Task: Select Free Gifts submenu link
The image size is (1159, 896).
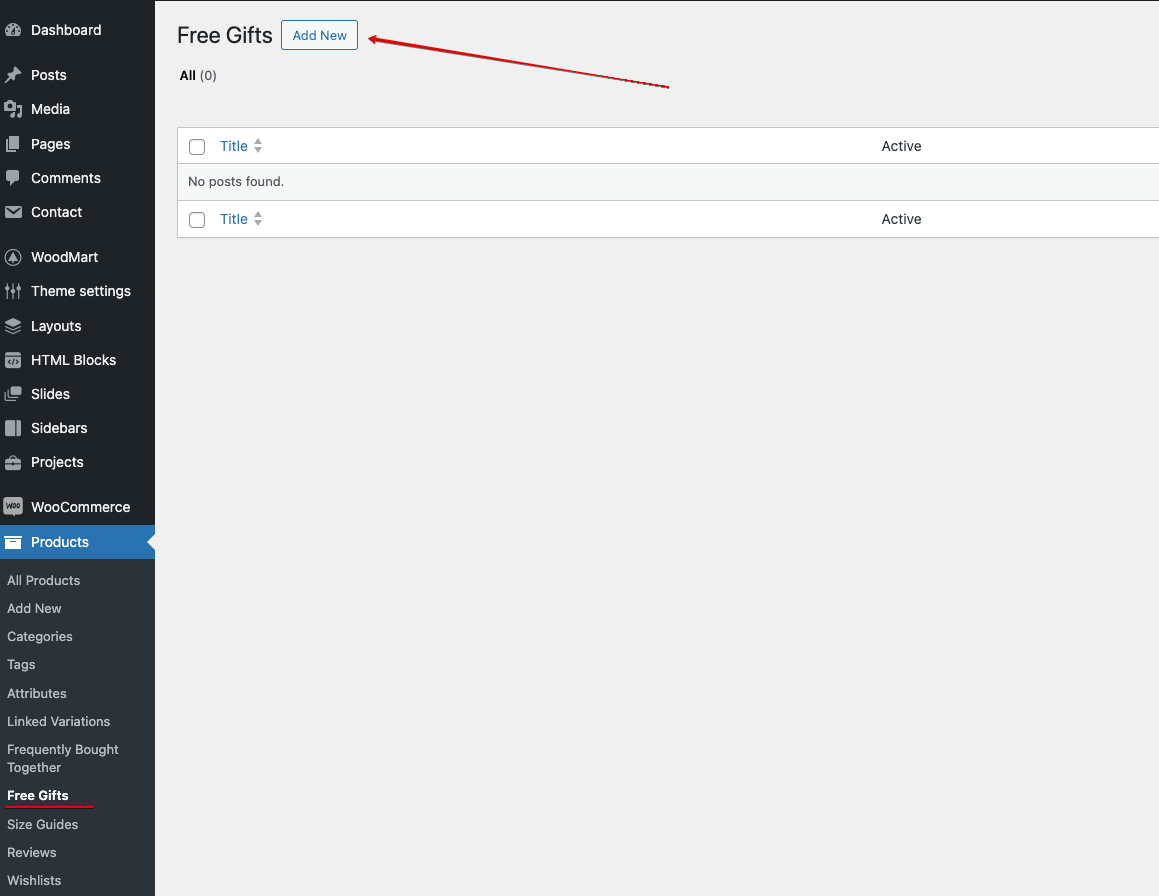Action: pos(38,795)
